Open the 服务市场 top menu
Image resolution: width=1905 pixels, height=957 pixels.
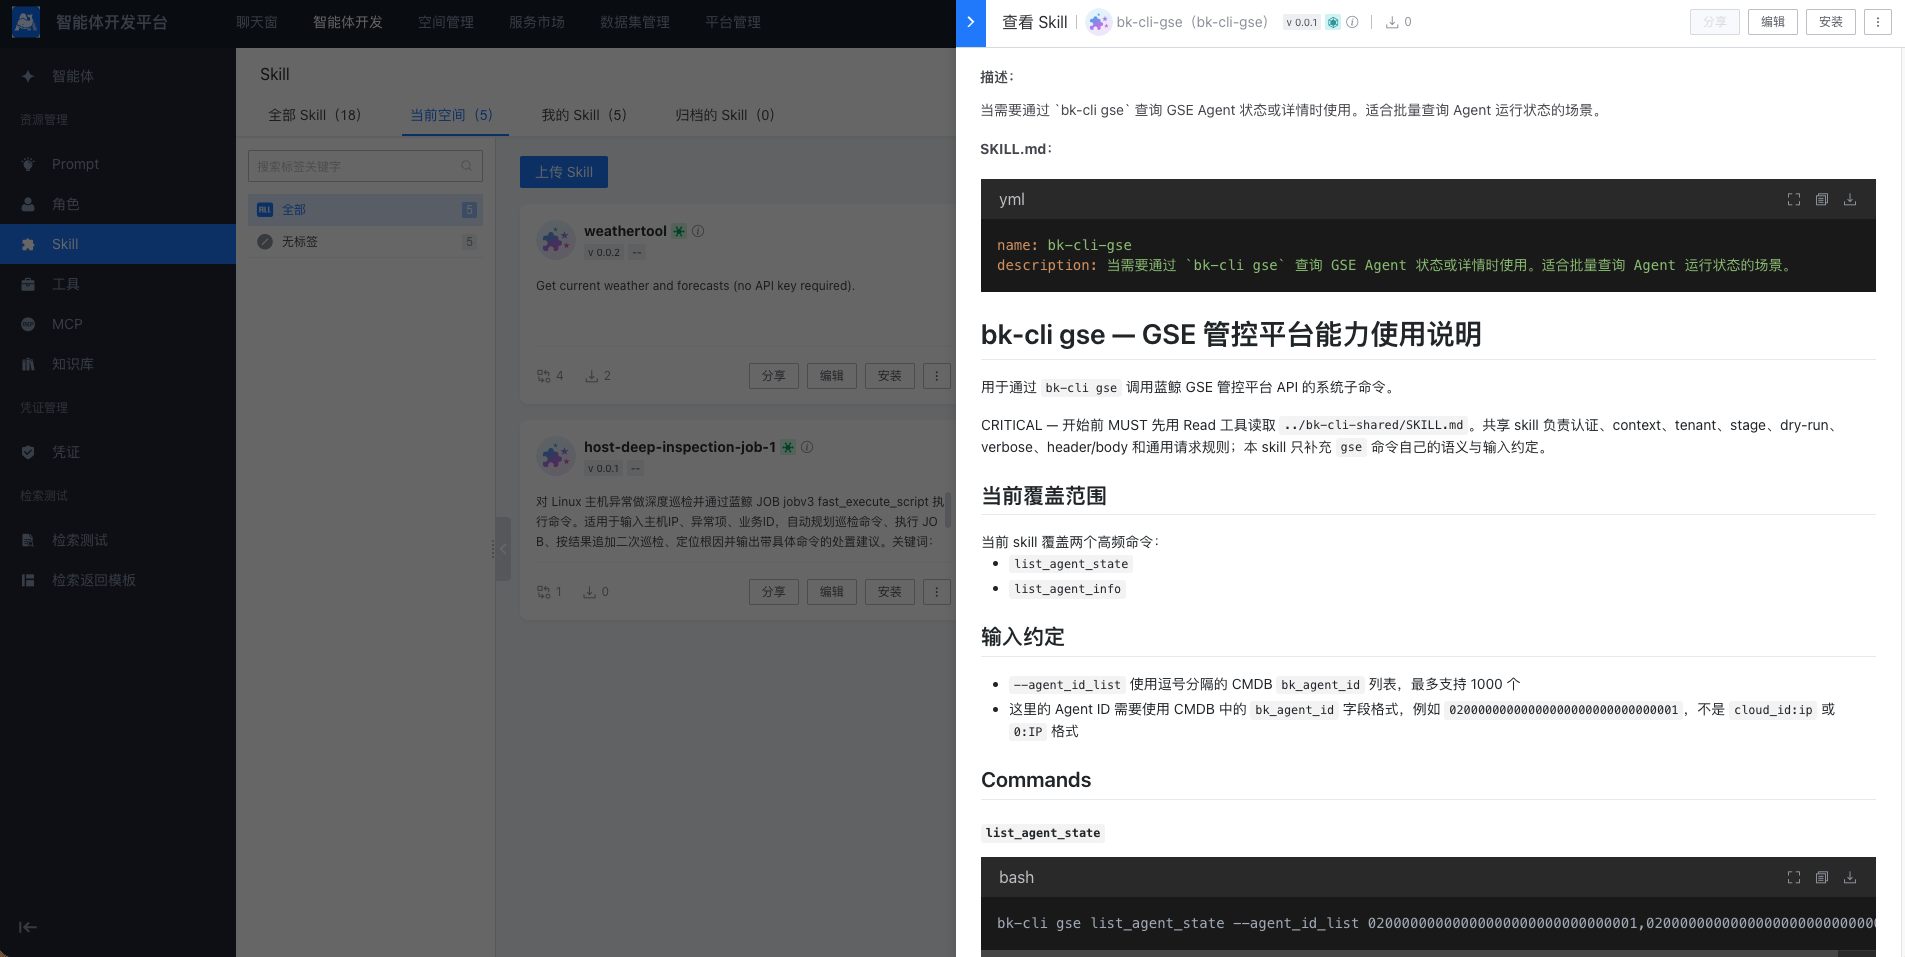tap(537, 22)
